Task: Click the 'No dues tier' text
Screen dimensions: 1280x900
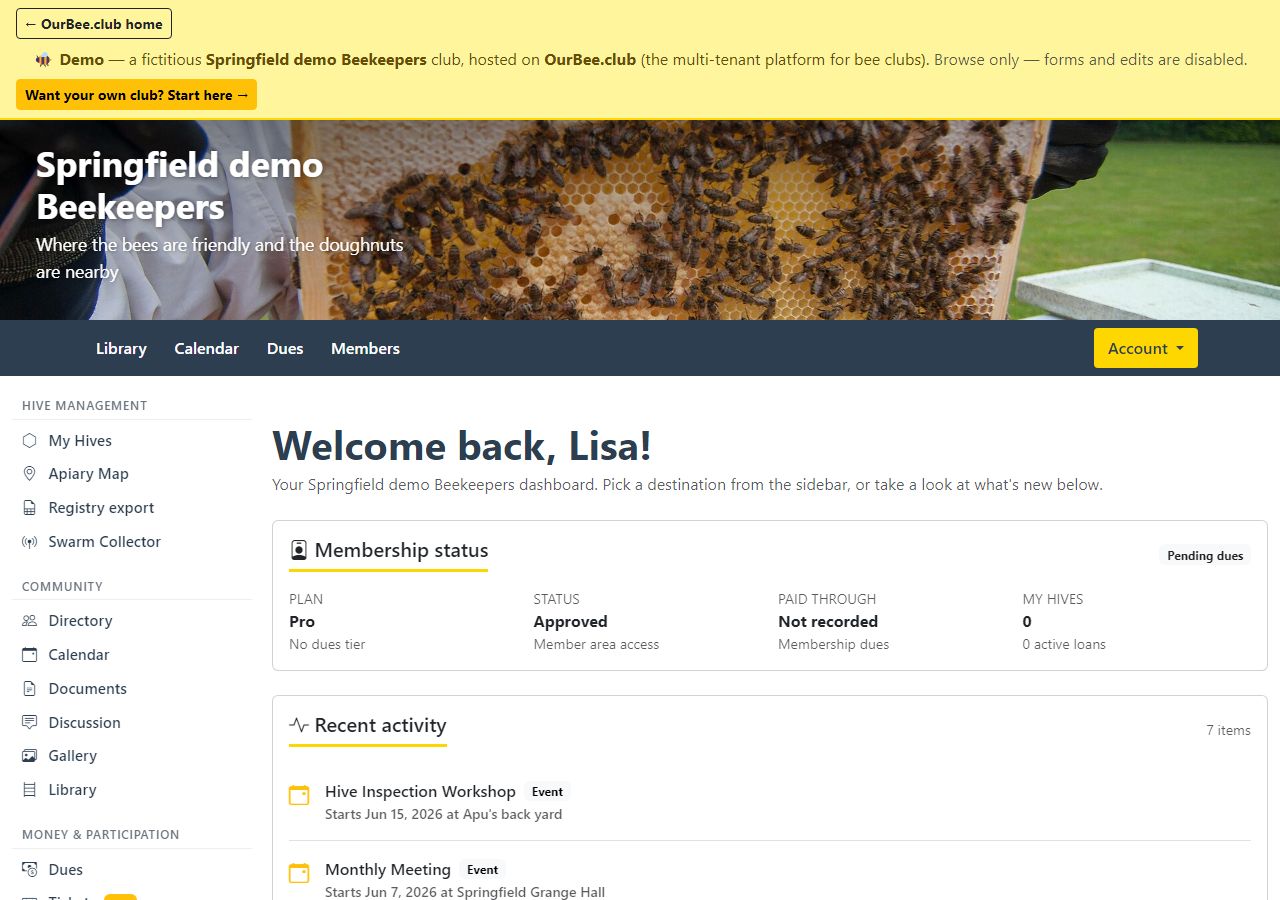Action: coord(327,644)
